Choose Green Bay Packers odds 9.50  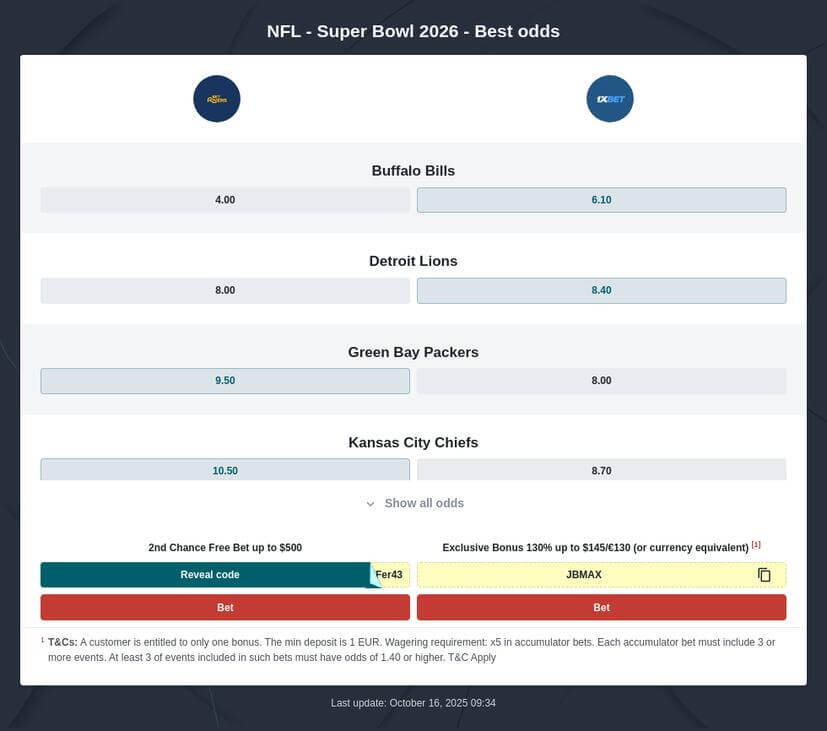(225, 381)
